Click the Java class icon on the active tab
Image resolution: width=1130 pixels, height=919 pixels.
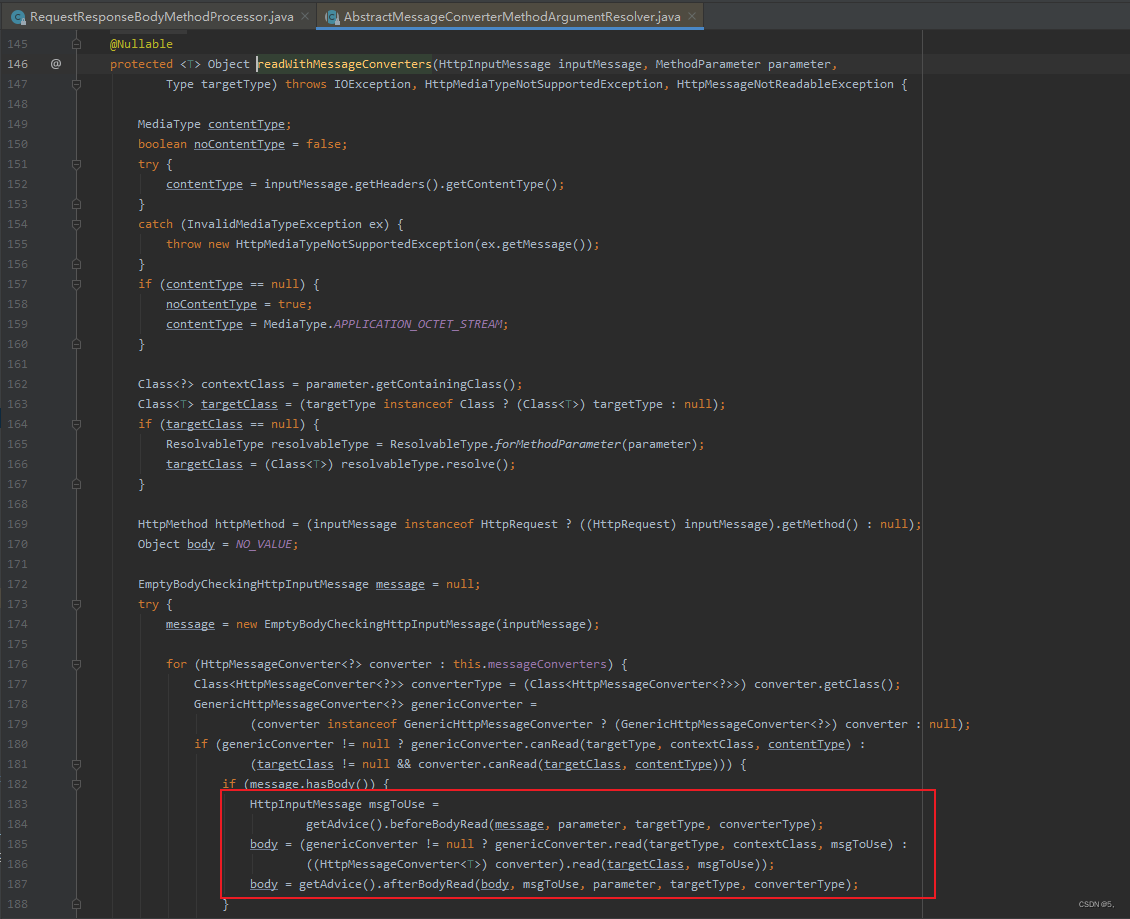point(330,16)
